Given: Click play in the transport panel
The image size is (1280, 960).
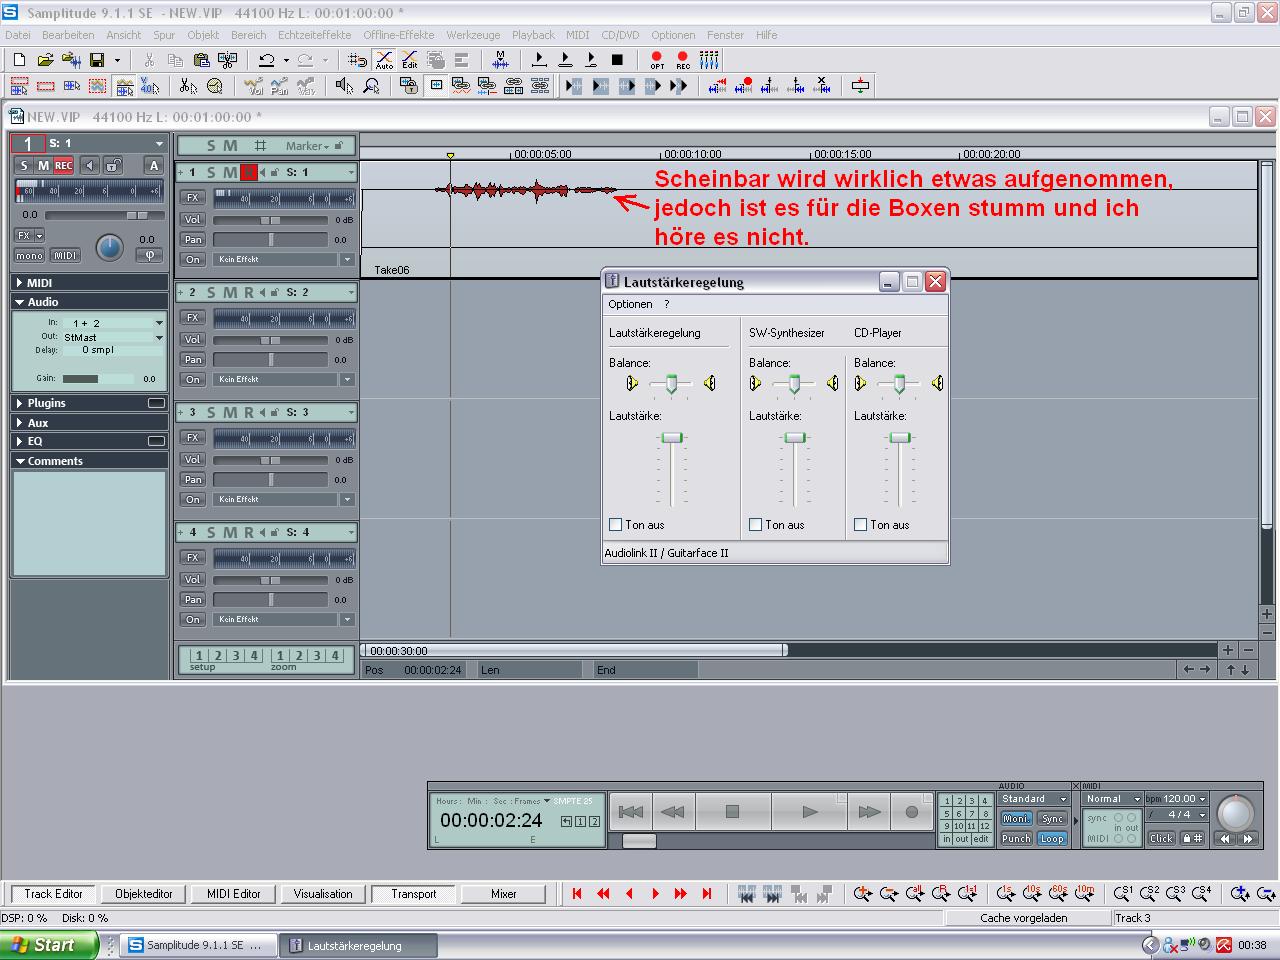Looking at the screenshot, I should (x=811, y=812).
